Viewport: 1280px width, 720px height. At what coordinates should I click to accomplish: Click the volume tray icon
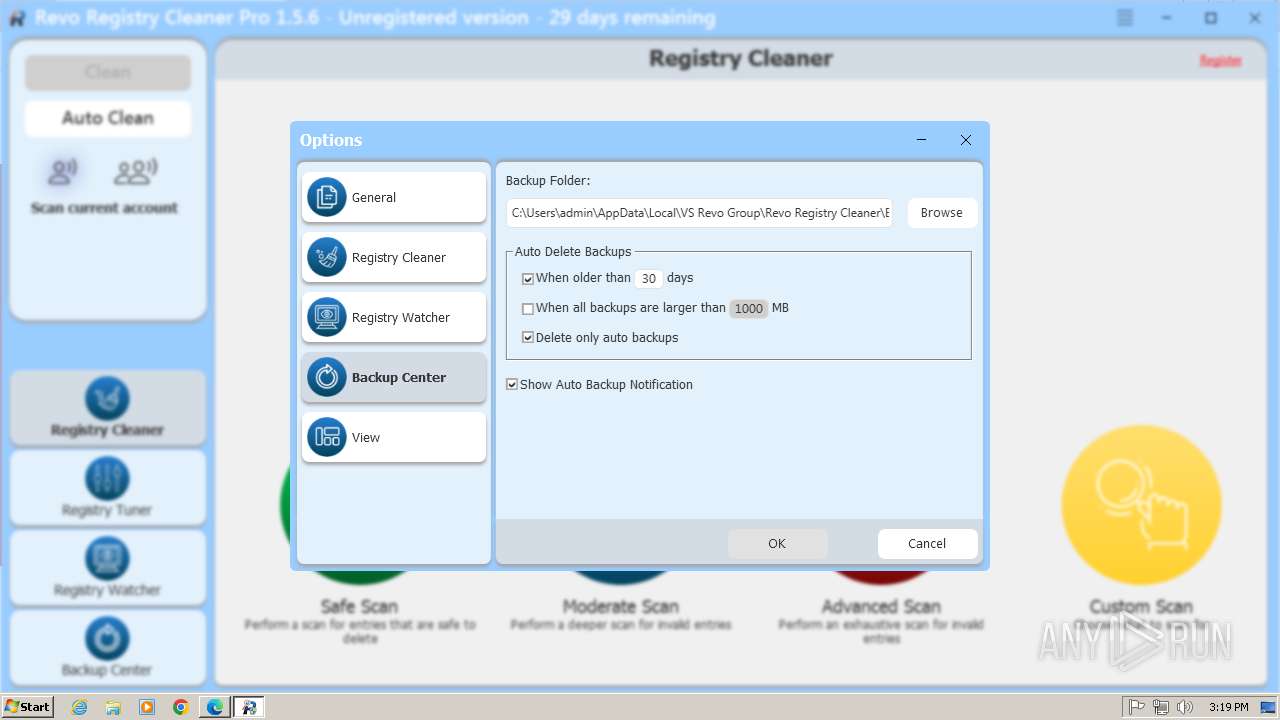click(x=1184, y=707)
